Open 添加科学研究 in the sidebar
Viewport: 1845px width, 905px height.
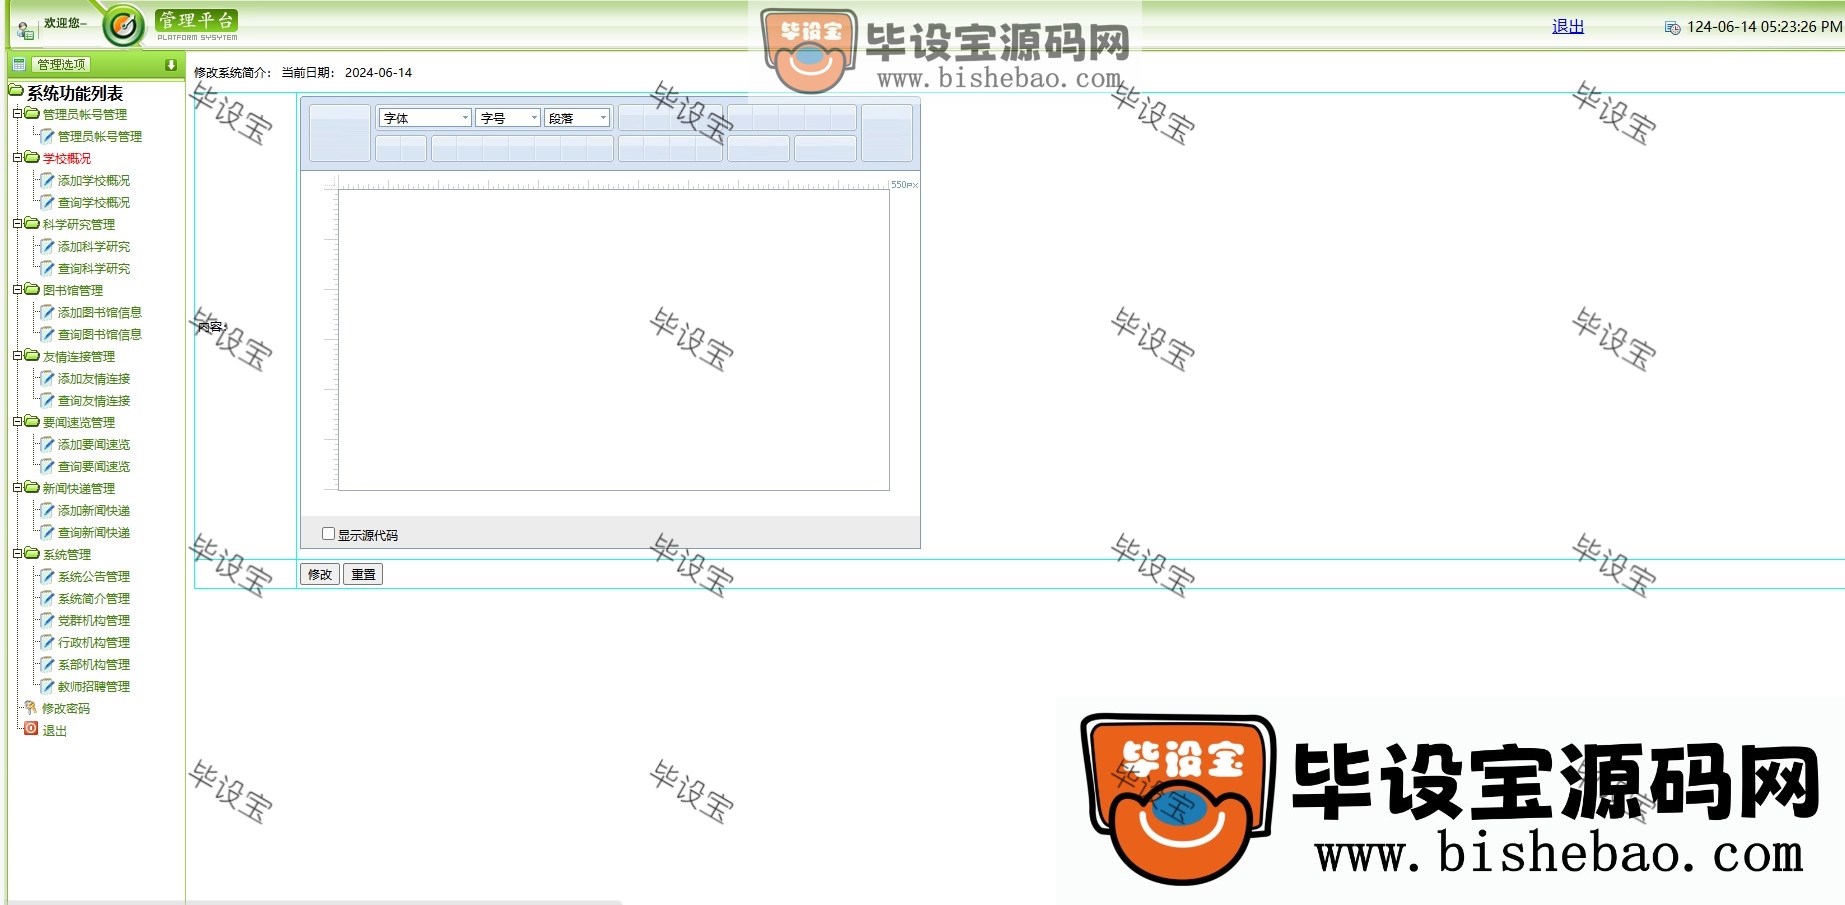click(94, 247)
